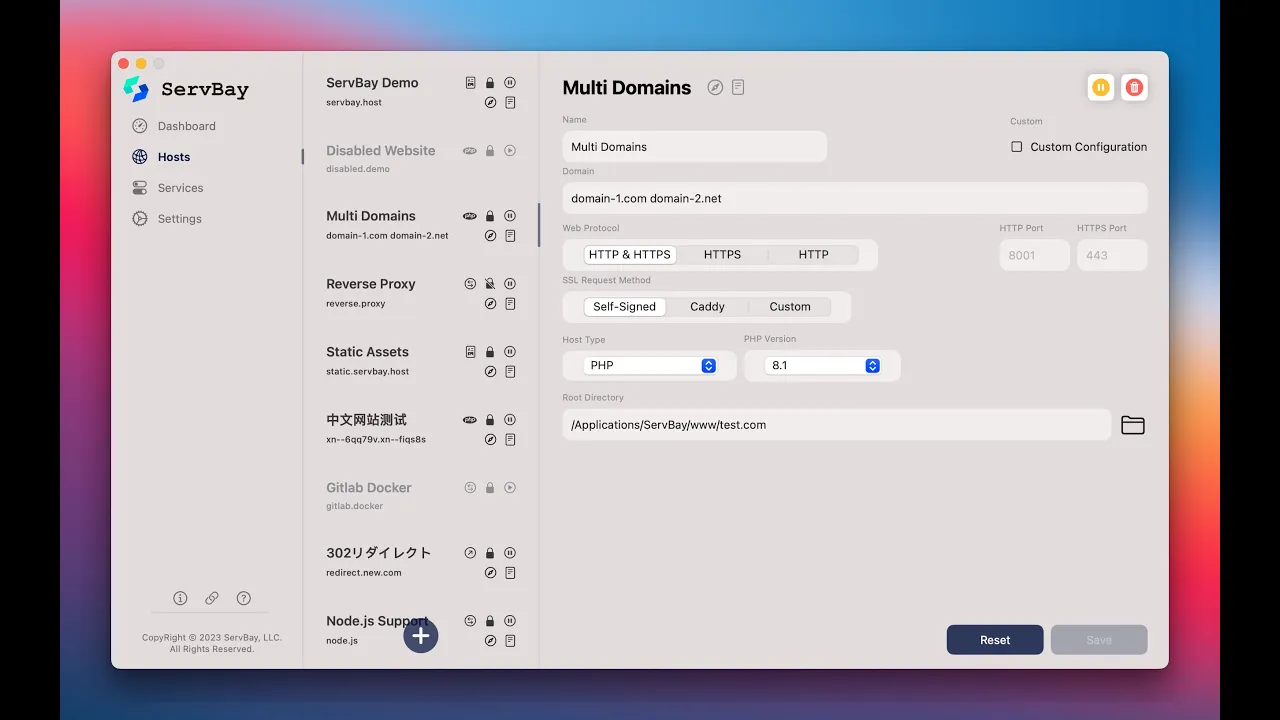
Task: Choose Custom SSL request method
Action: 790,307
